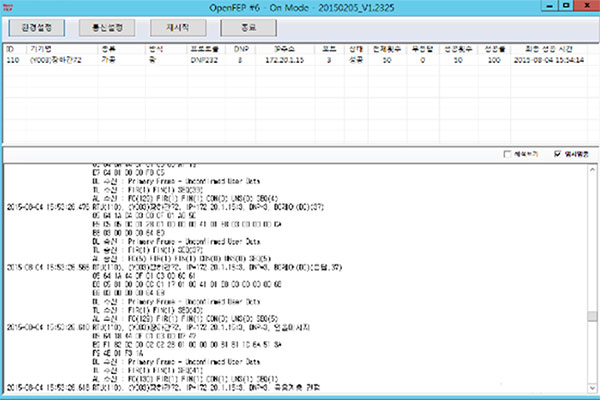Click the log panel vertical scrollbar thumb

click(591, 318)
